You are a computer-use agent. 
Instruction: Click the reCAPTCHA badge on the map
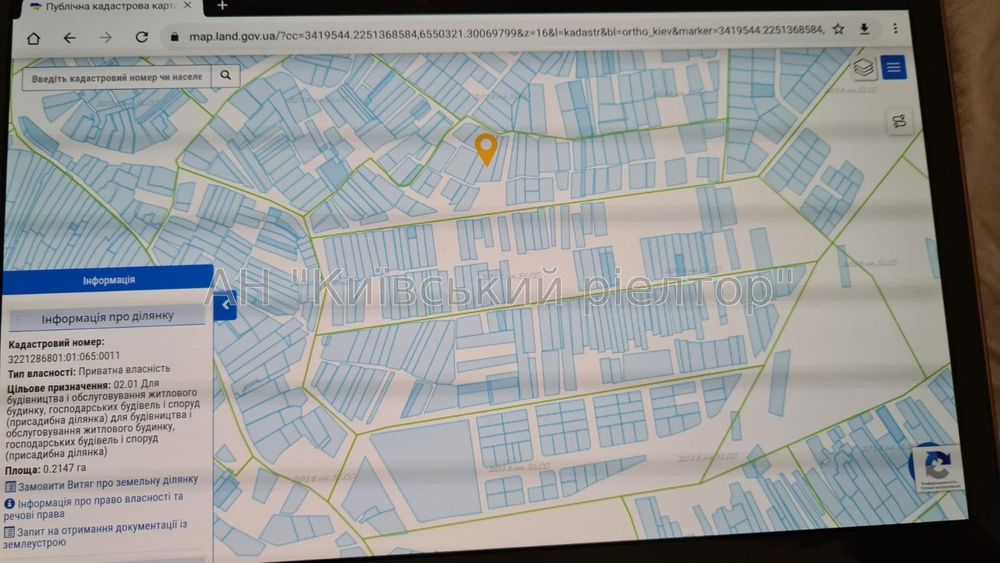936,468
